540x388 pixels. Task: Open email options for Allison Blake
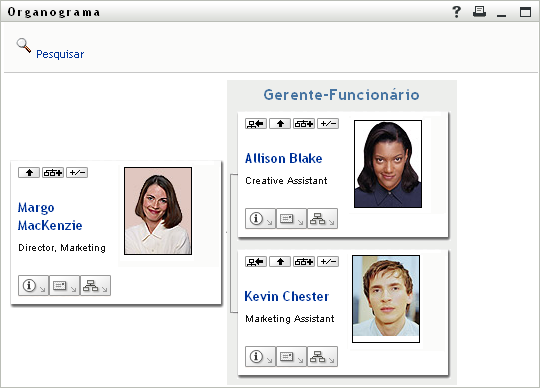pyautogui.click(x=291, y=219)
